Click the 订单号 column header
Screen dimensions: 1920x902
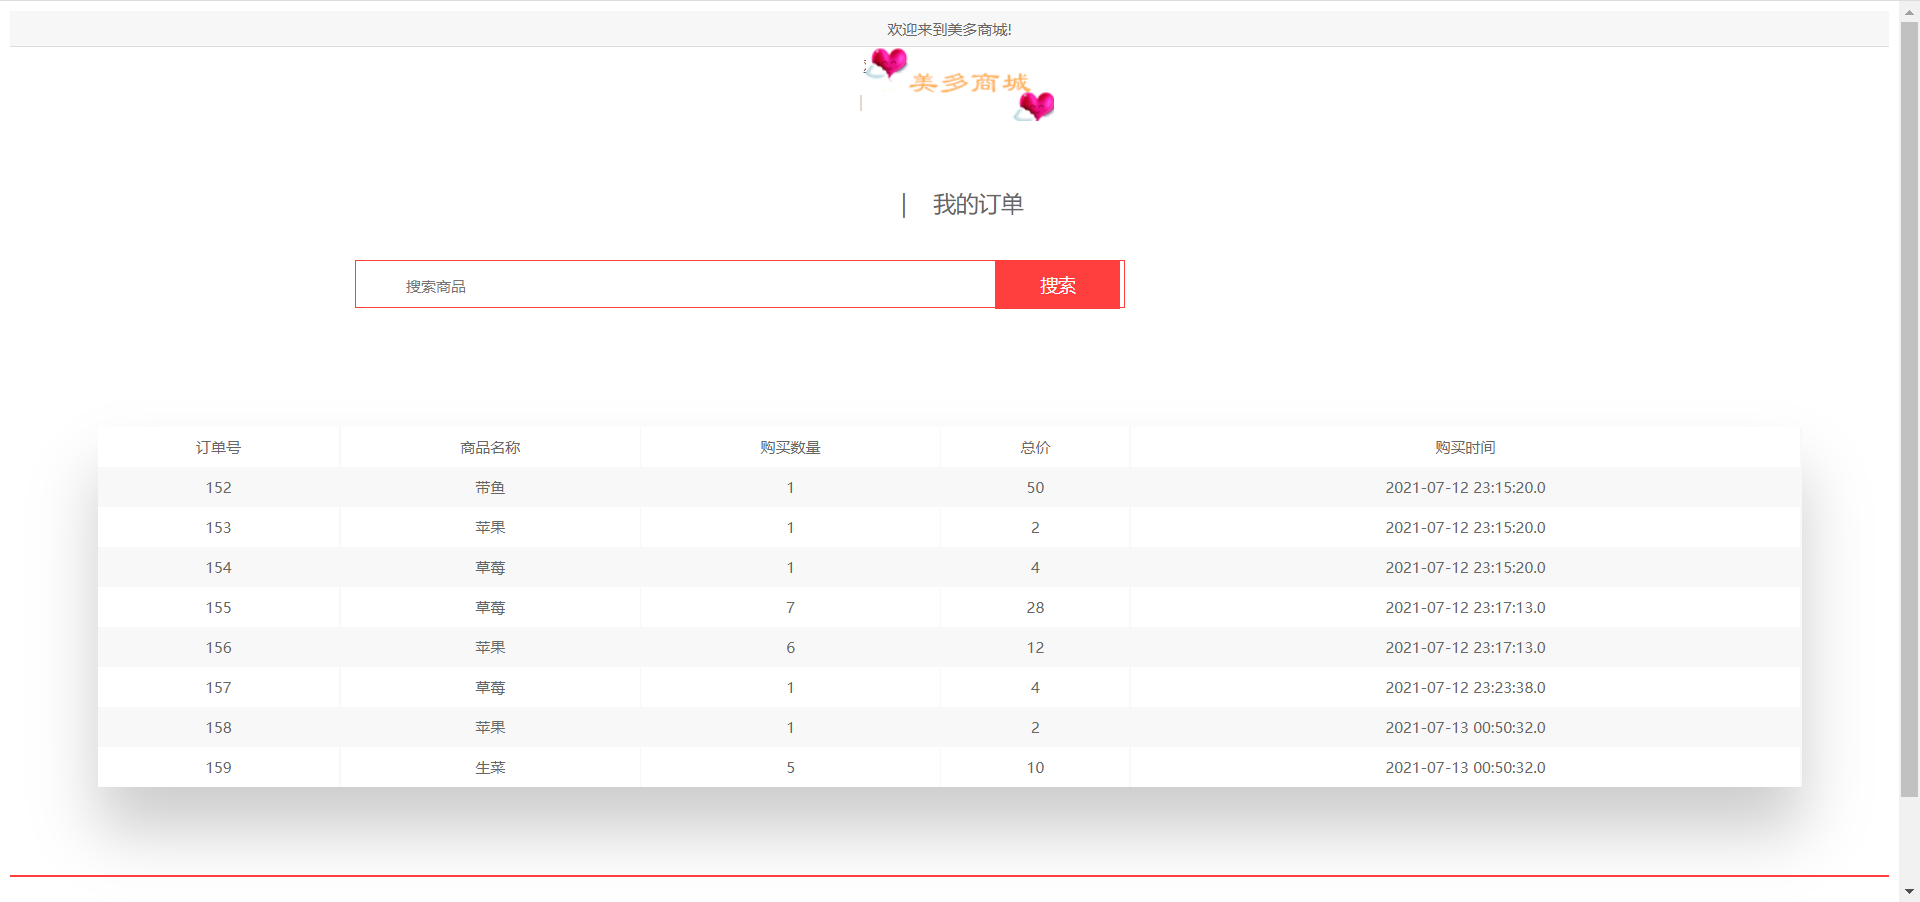pyautogui.click(x=218, y=447)
